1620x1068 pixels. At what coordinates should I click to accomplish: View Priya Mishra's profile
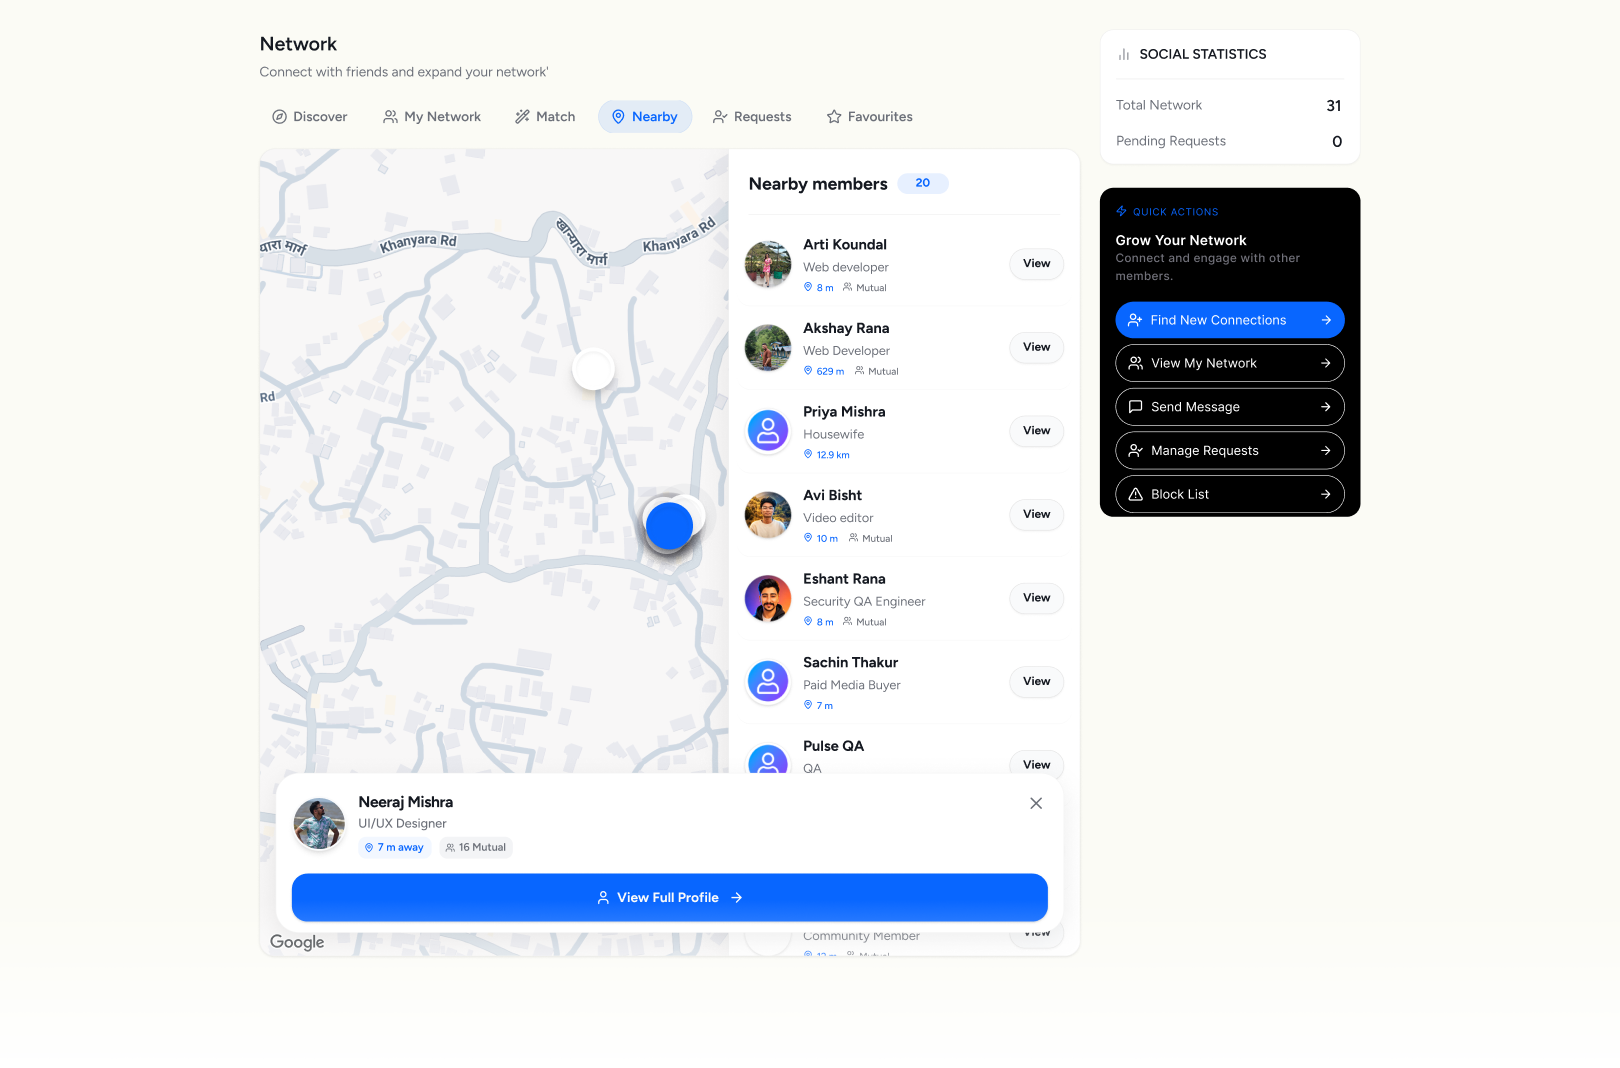[1036, 431]
